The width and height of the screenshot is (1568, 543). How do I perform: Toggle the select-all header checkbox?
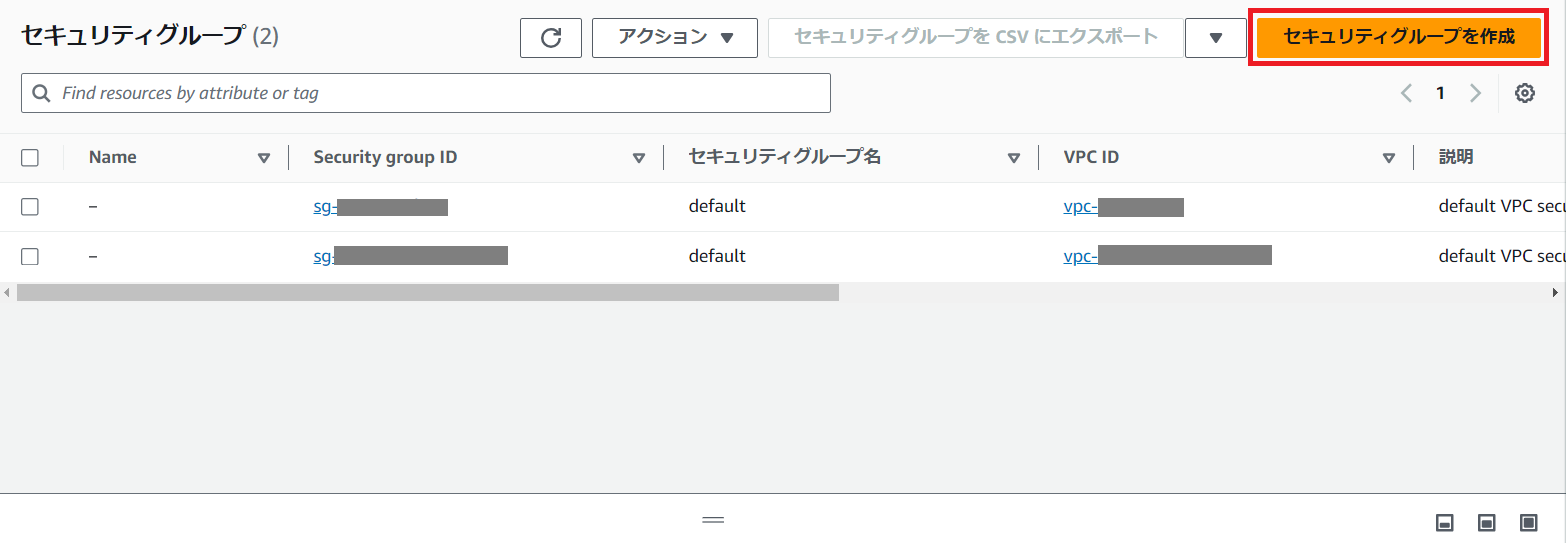coord(30,157)
